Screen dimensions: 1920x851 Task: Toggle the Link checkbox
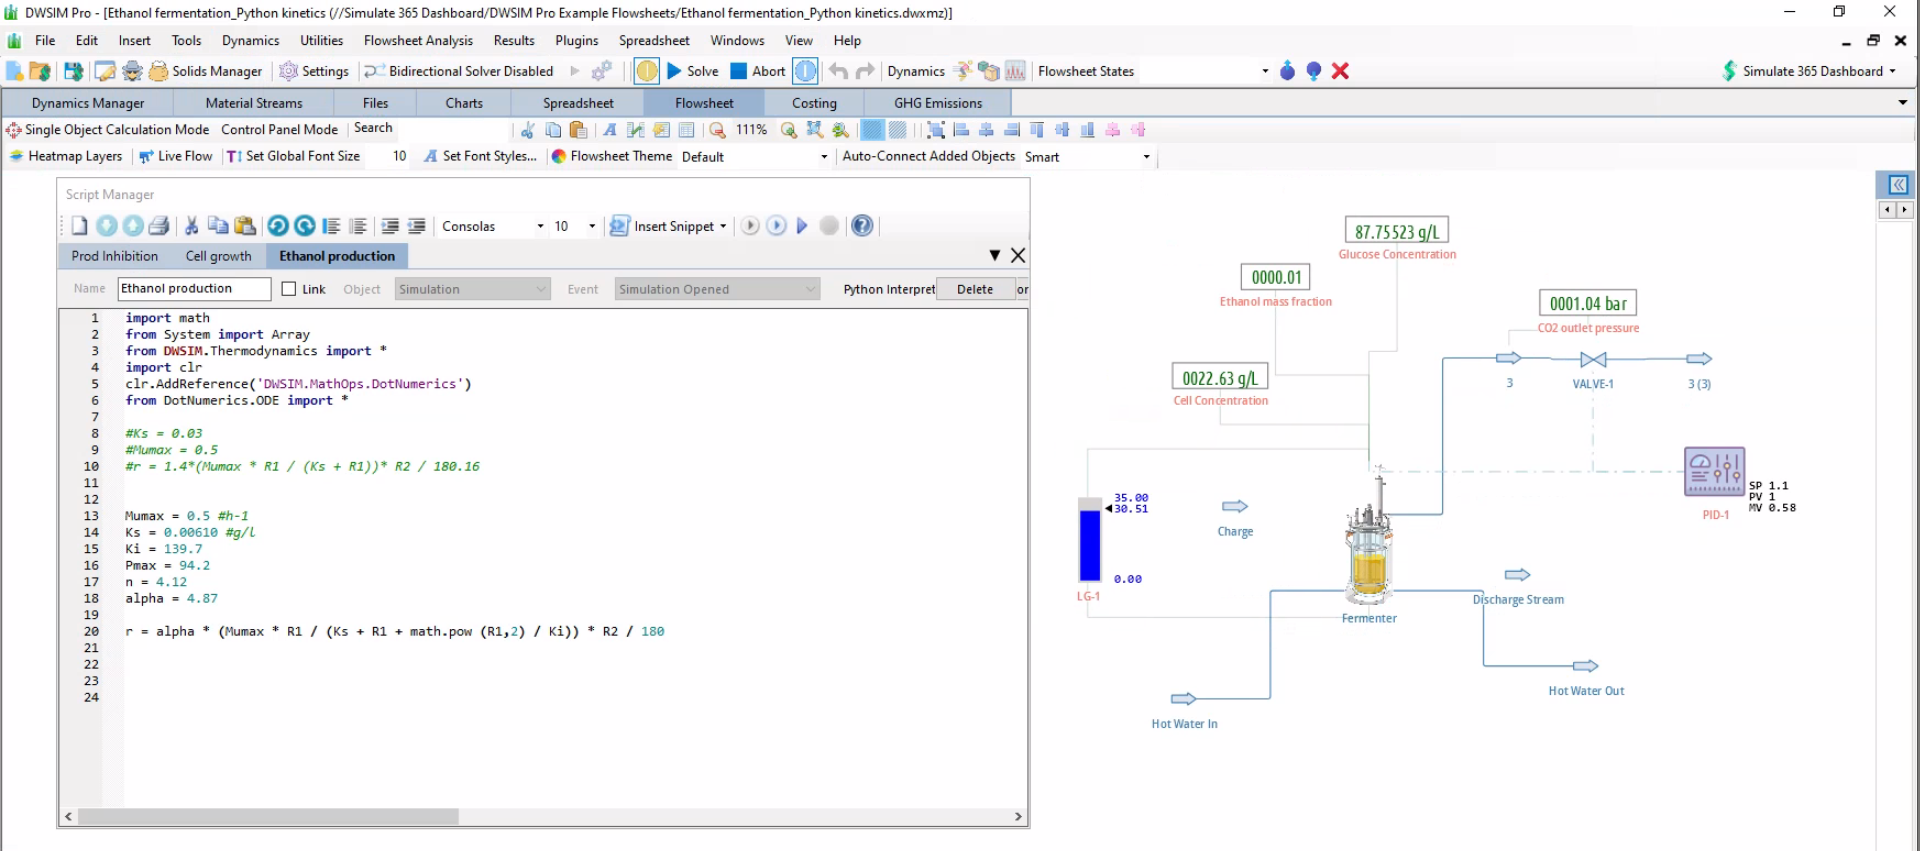(289, 289)
